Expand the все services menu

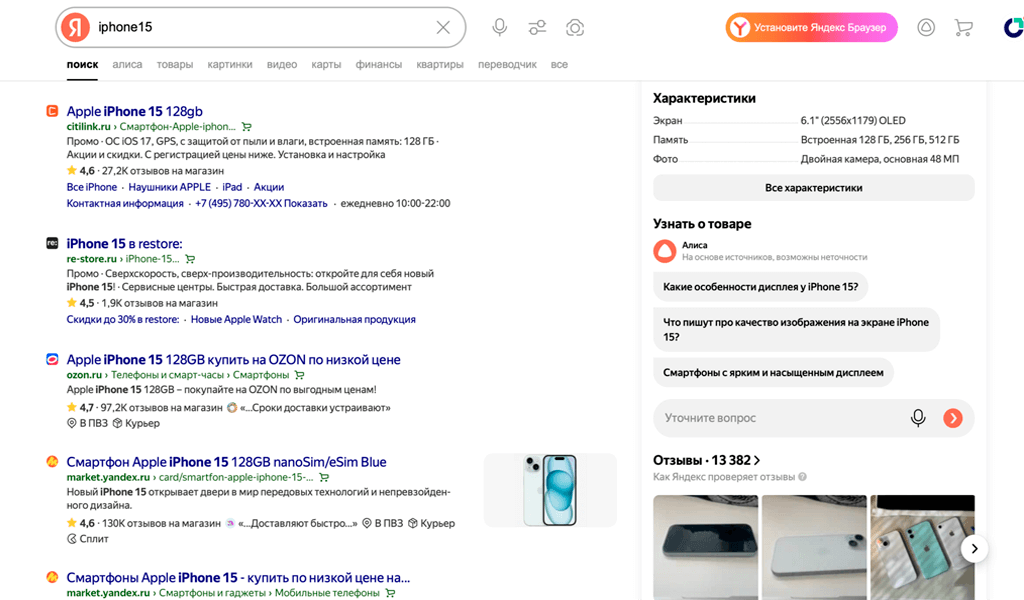coord(559,65)
